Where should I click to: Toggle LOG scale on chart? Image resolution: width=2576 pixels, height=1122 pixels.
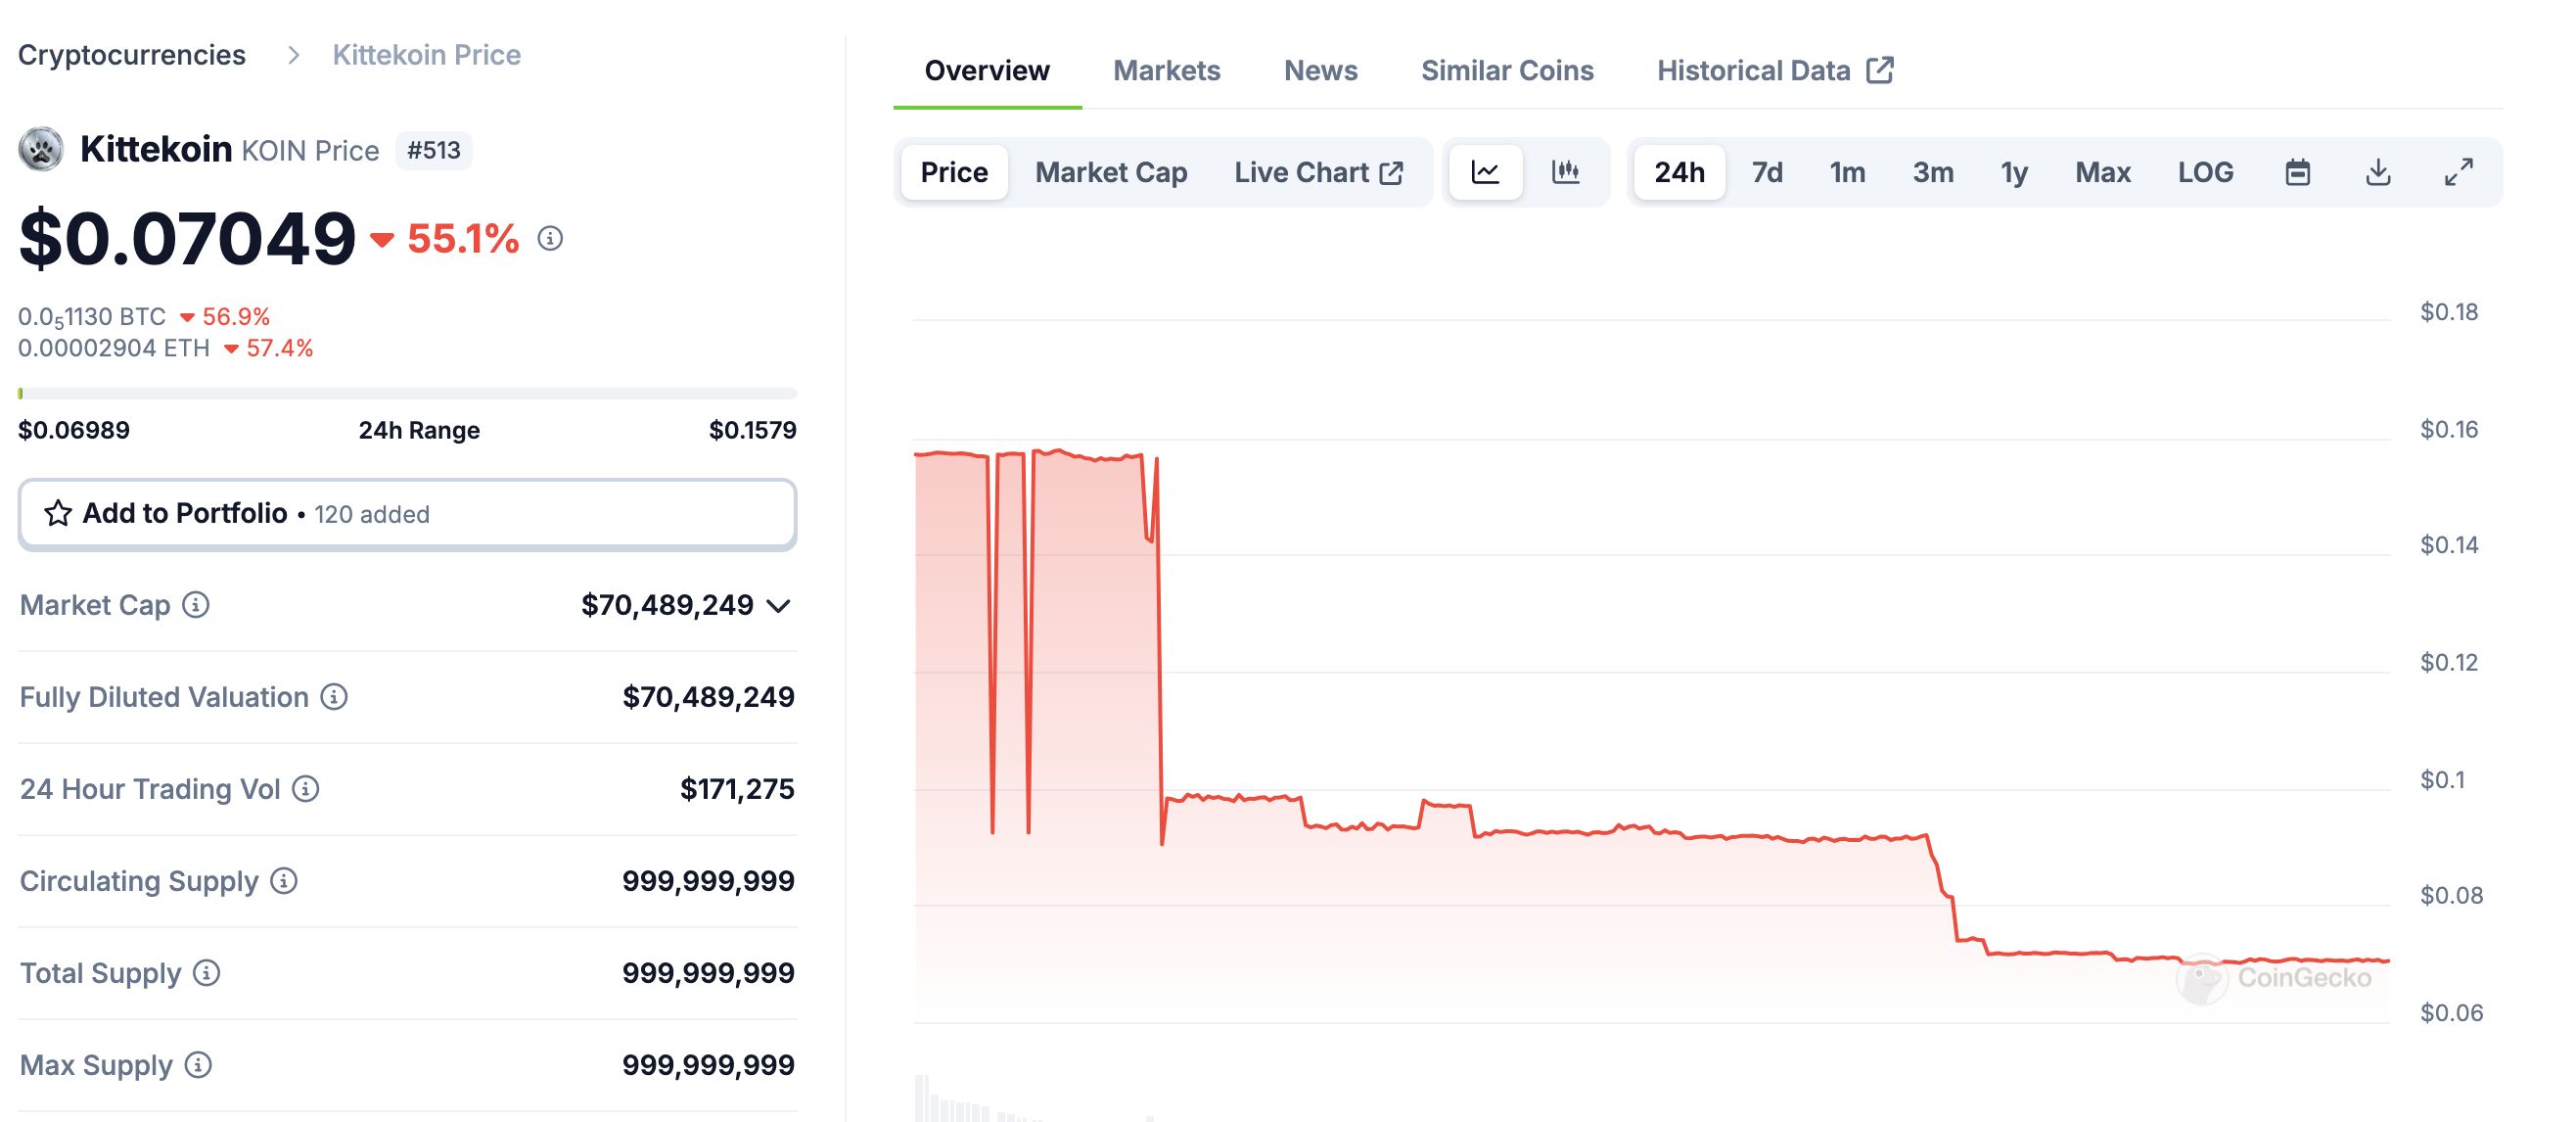[x=2205, y=172]
